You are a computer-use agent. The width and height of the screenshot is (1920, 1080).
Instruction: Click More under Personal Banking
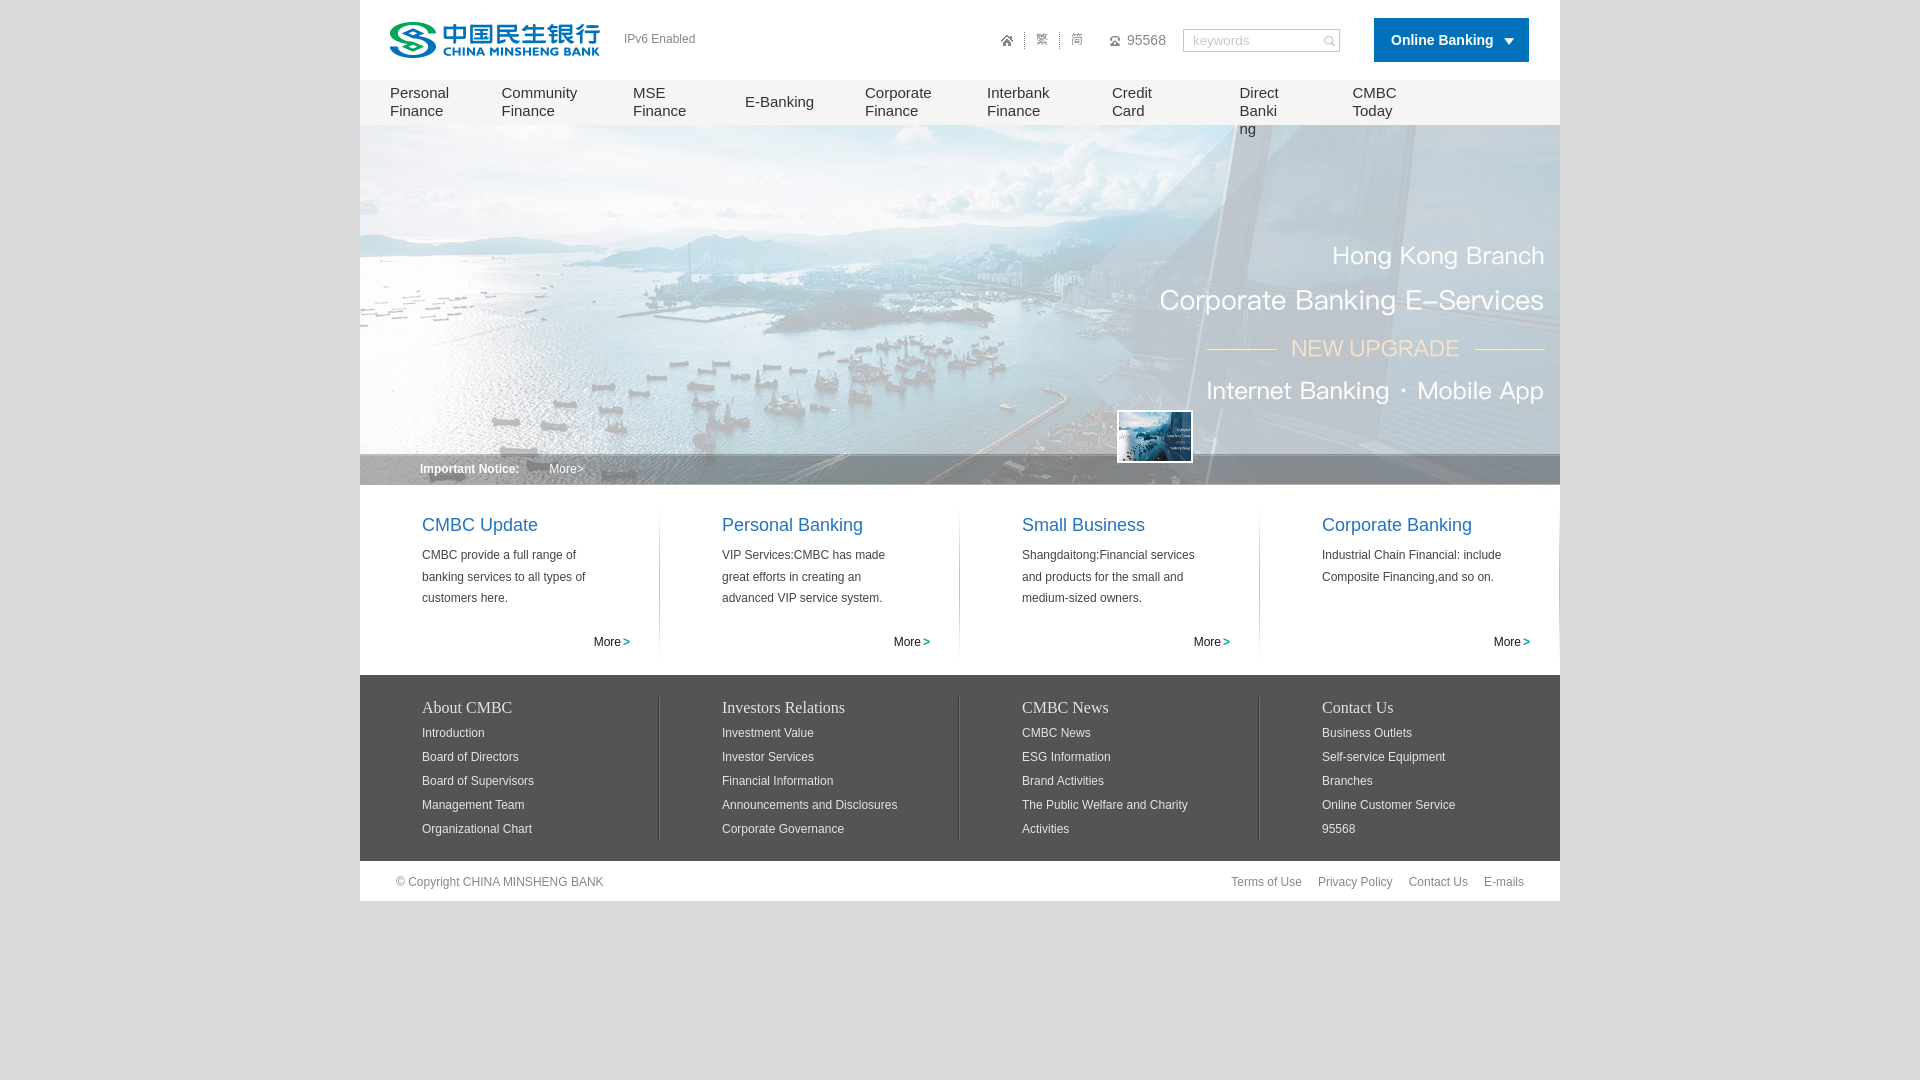912,642
